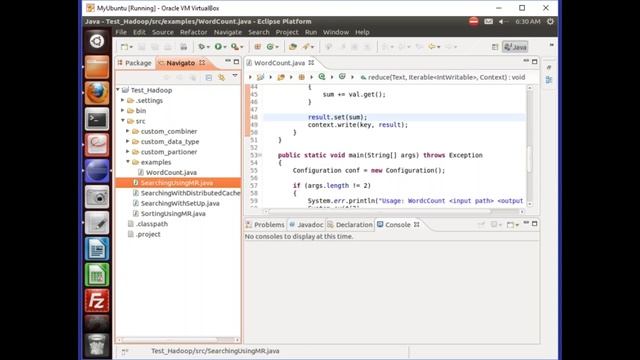
Task: Click the Debug bug icon in toolbar
Action: pyautogui.click(x=202, y=47)
